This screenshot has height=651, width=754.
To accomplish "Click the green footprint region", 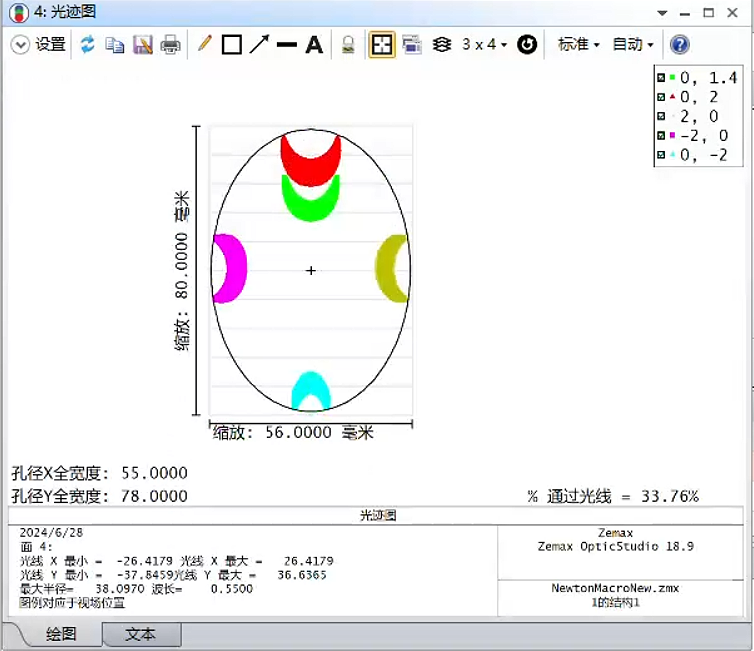I will click(311, 210).
